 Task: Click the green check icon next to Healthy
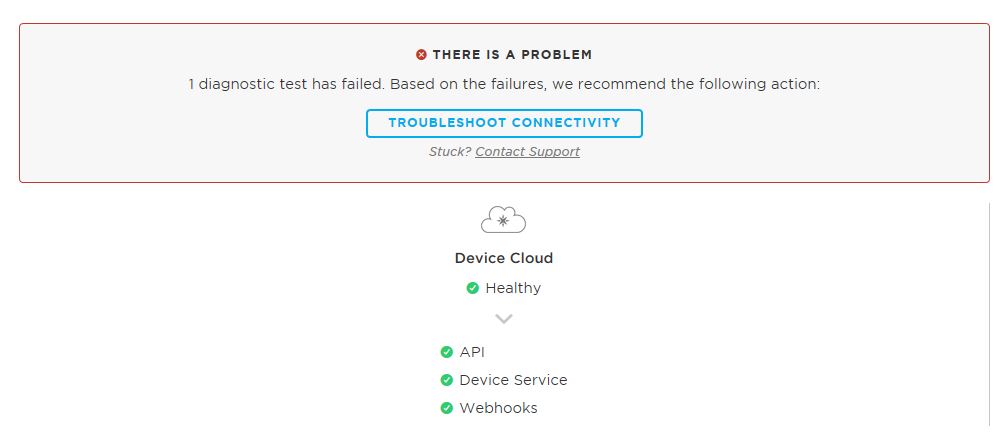472,288
